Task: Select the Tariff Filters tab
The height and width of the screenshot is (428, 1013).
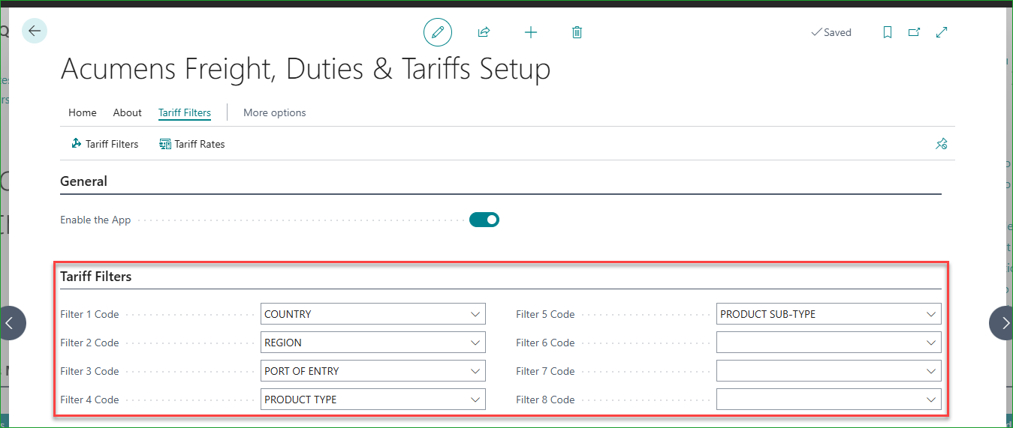Action: pyautogui.click(x=185, y=112)
